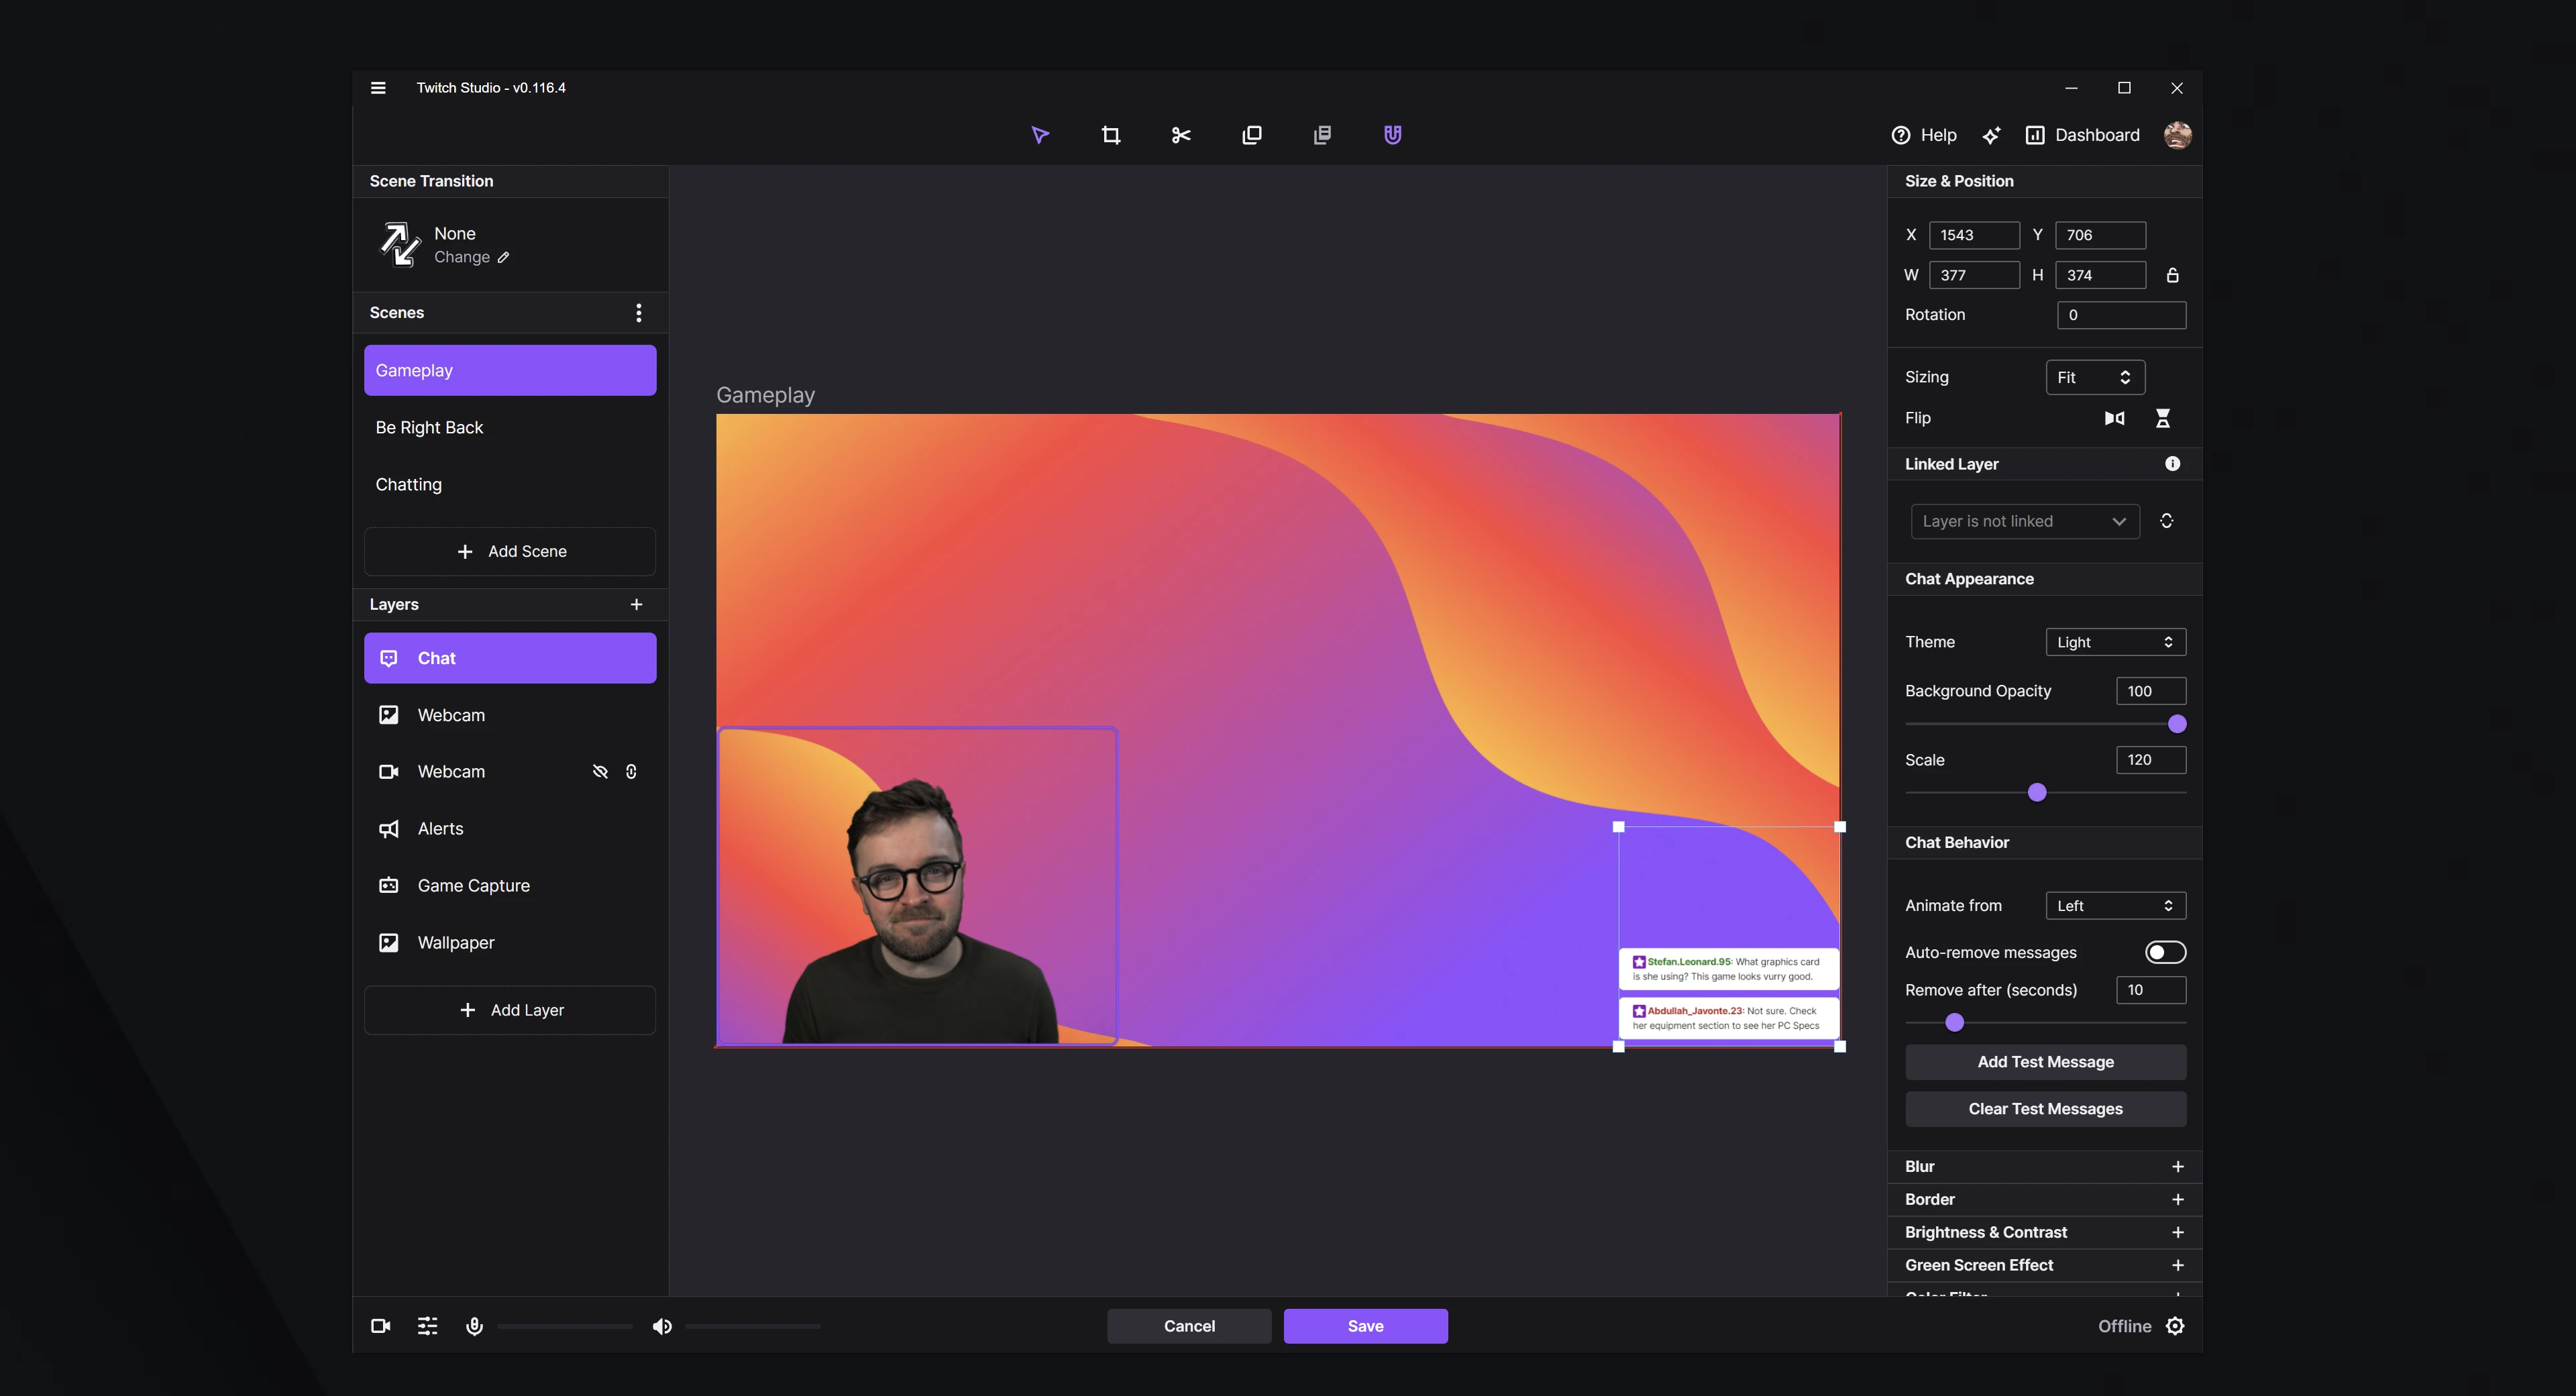Select the Wallpaper layer
The height and width of the screenshot is (1396, 2576).
click(510, 942)
